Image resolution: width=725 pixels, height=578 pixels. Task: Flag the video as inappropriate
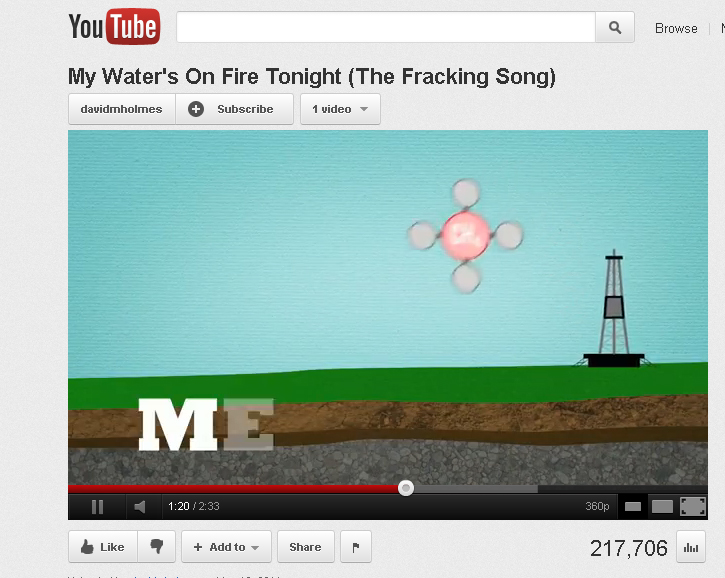pyautogui.click(x=356, y=547)
